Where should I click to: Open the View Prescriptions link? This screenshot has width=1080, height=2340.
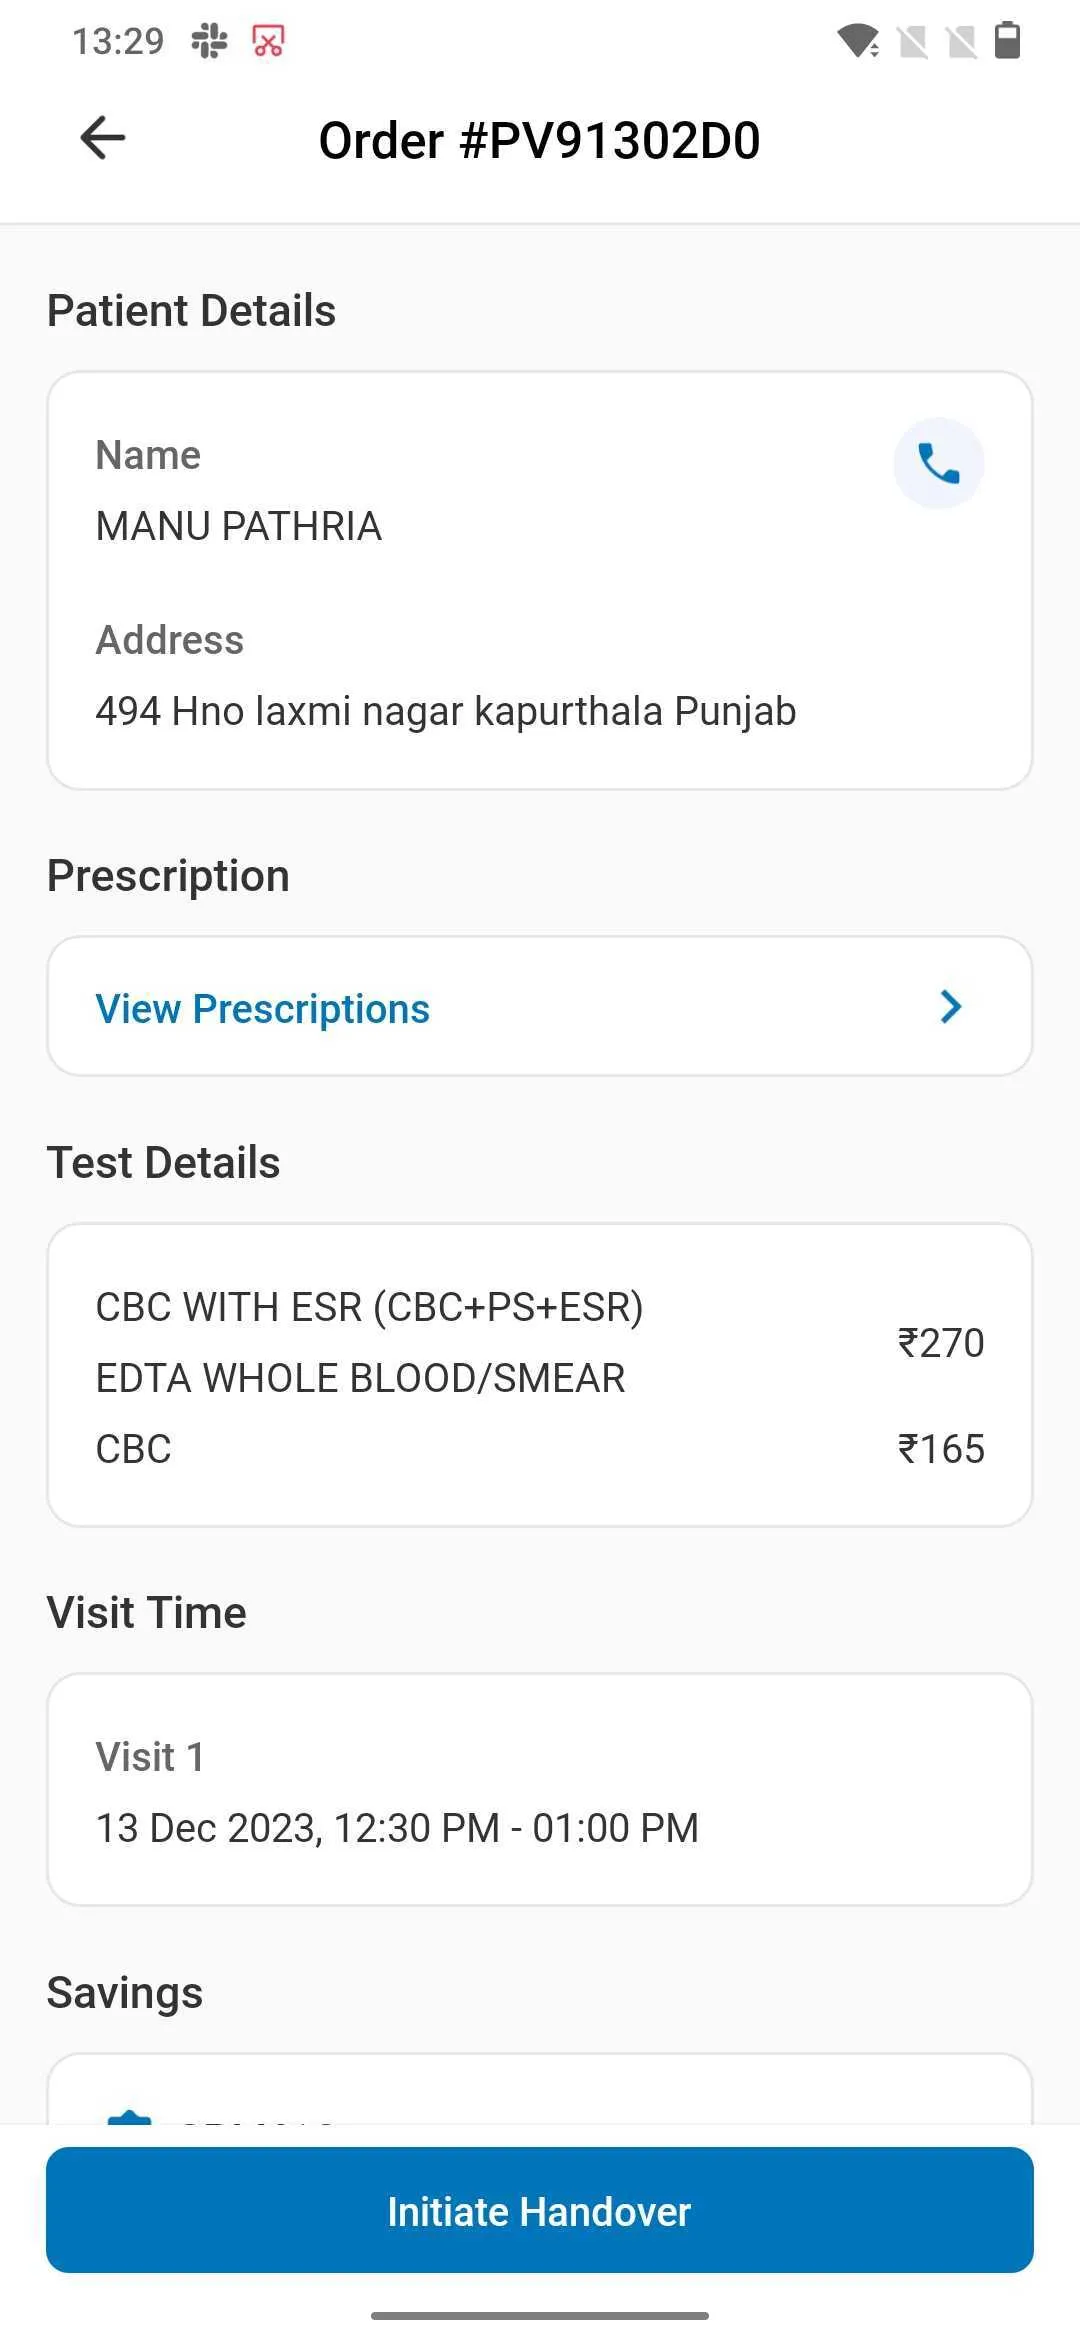(263, 1009)
